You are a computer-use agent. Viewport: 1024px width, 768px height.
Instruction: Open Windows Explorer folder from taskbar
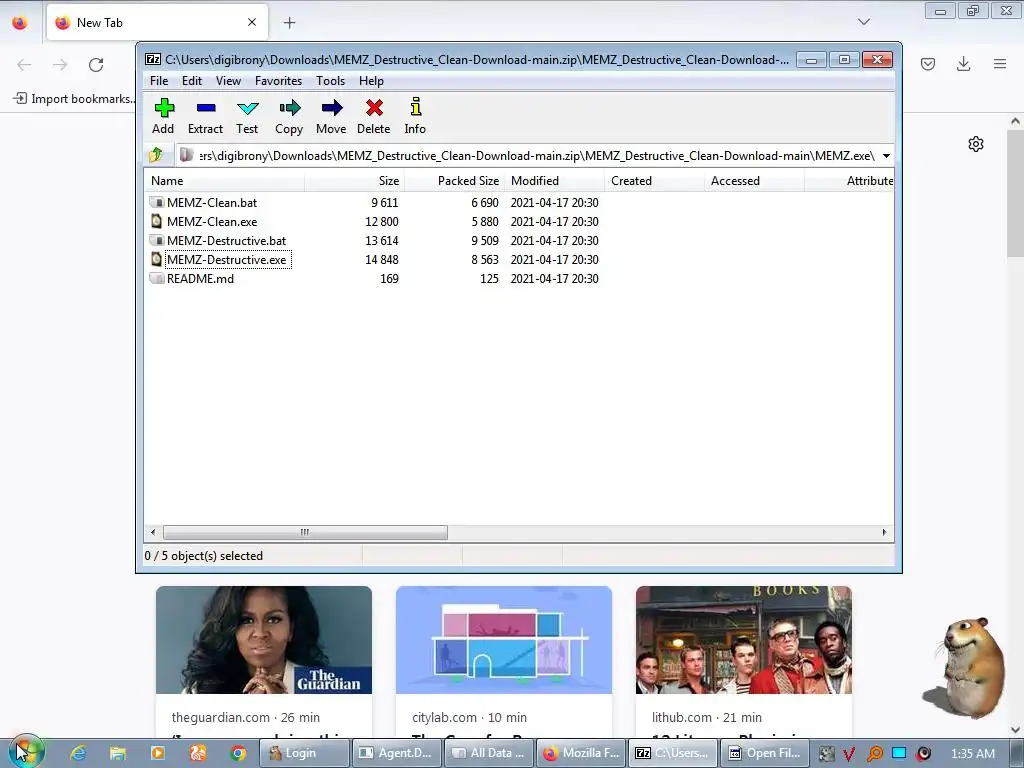pos(118,753)
